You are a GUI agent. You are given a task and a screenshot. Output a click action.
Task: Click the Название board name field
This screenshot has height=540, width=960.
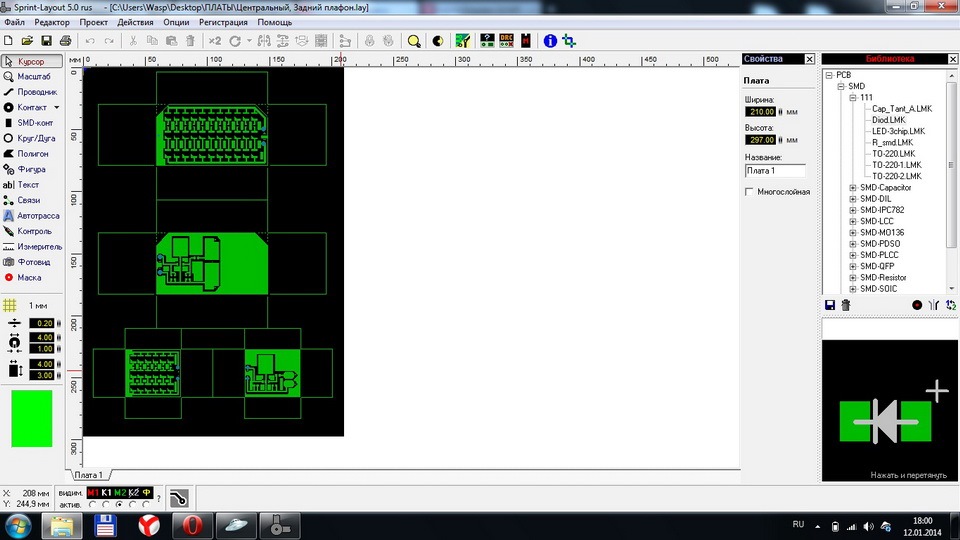775,171
